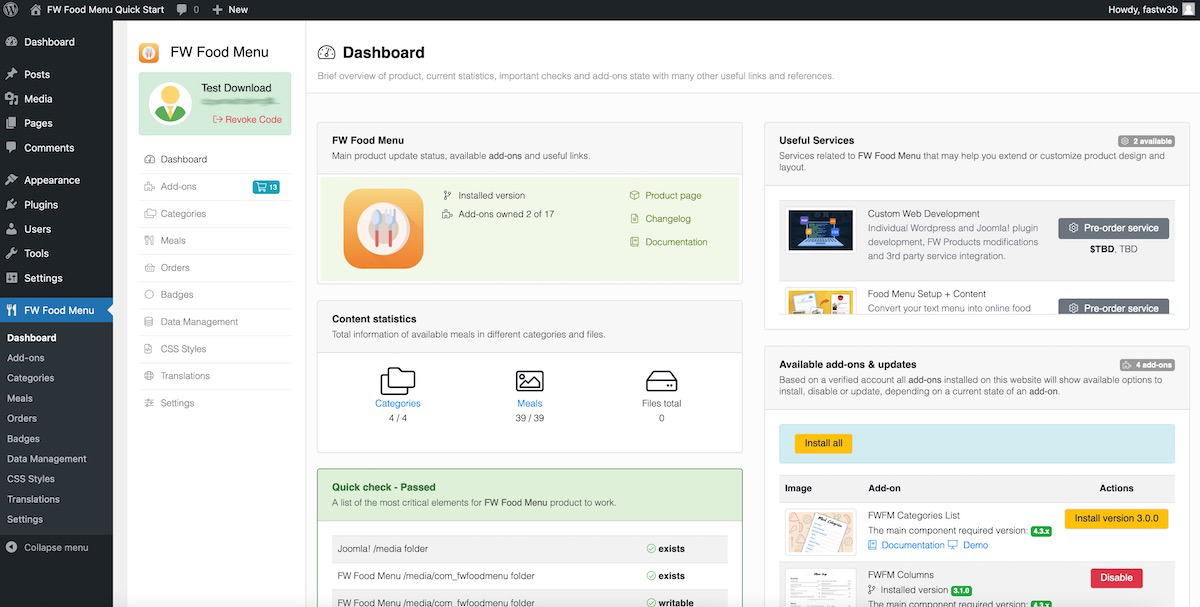Click the Categories folder icon in statistics
This screenshot has width=1200, height=607.
point(397,381)
